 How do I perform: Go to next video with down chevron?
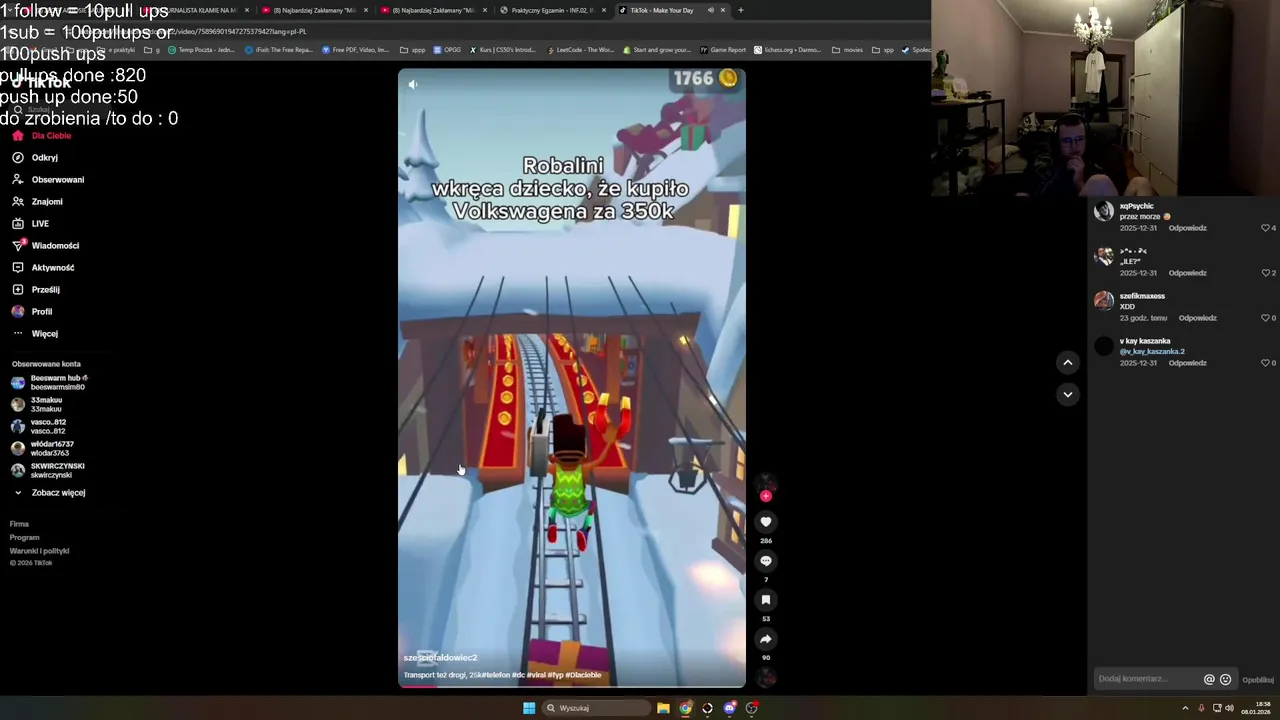1068,395
